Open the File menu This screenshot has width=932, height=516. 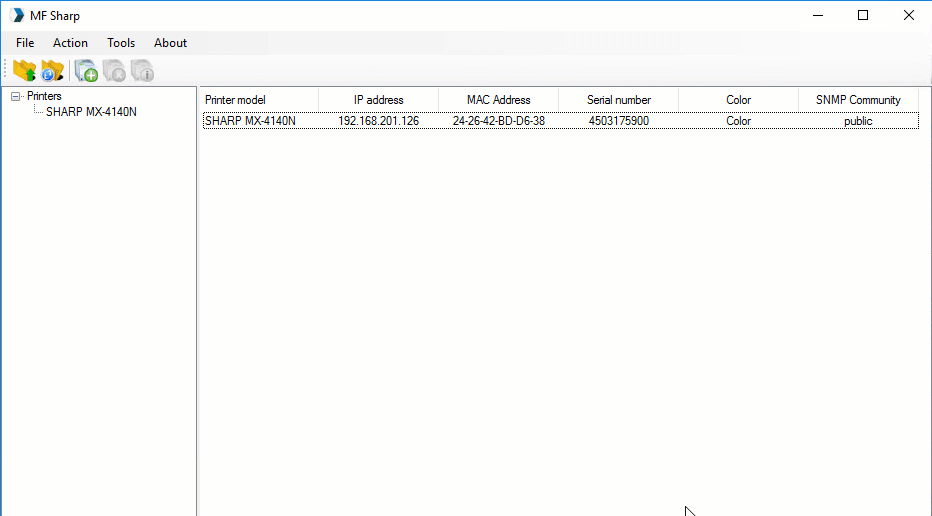25,43
